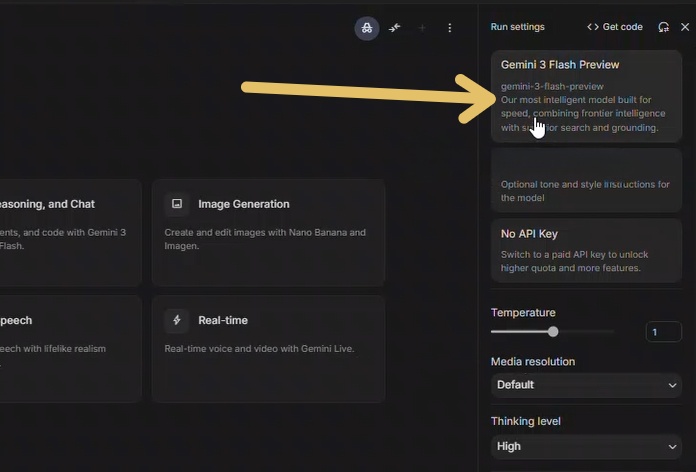Screen dimensions: 696x472
Task: Open the Speech card
Action: tap(71, 349)
